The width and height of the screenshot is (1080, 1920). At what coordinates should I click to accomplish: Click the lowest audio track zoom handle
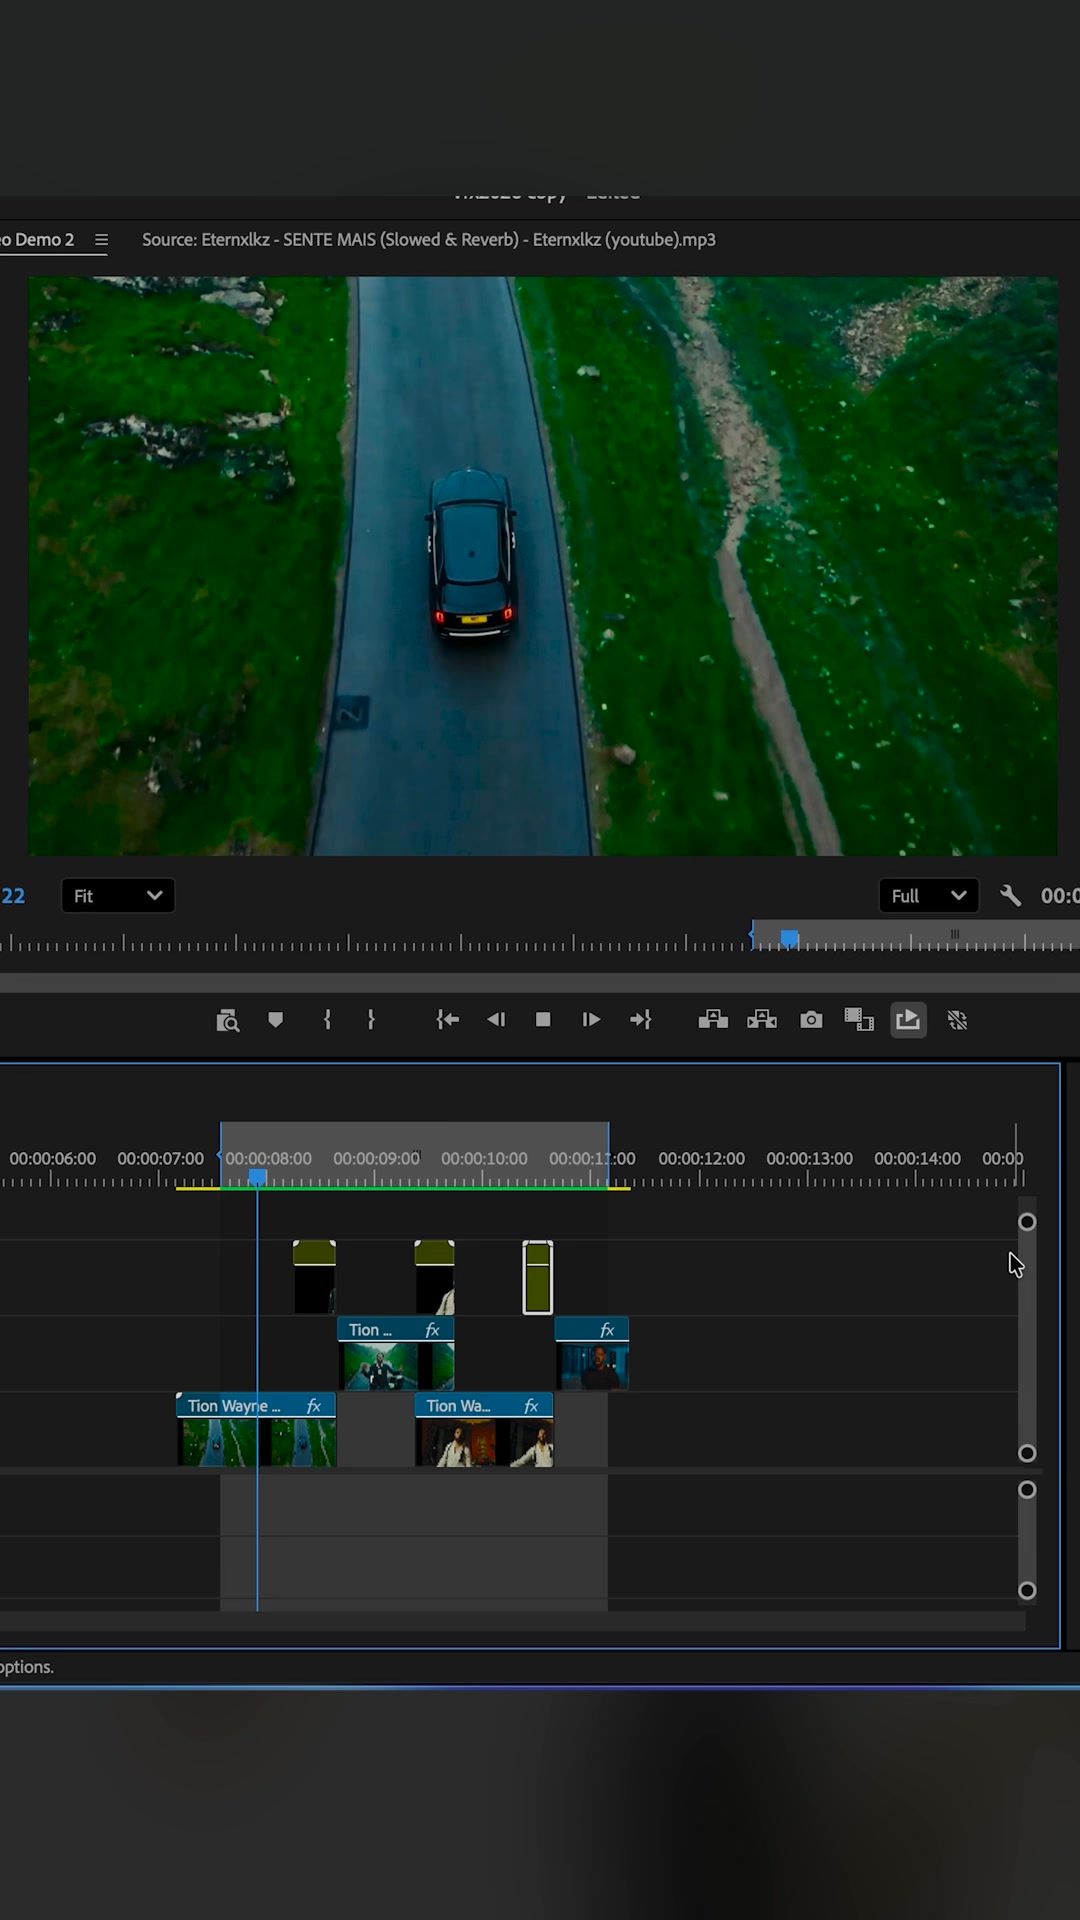tap(1027, 1590)
